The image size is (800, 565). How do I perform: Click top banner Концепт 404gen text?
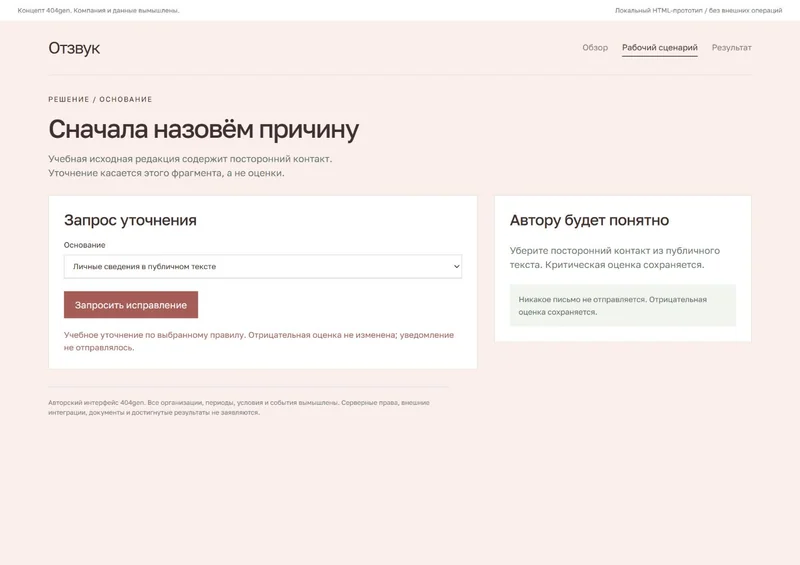[x=98, y=10]
